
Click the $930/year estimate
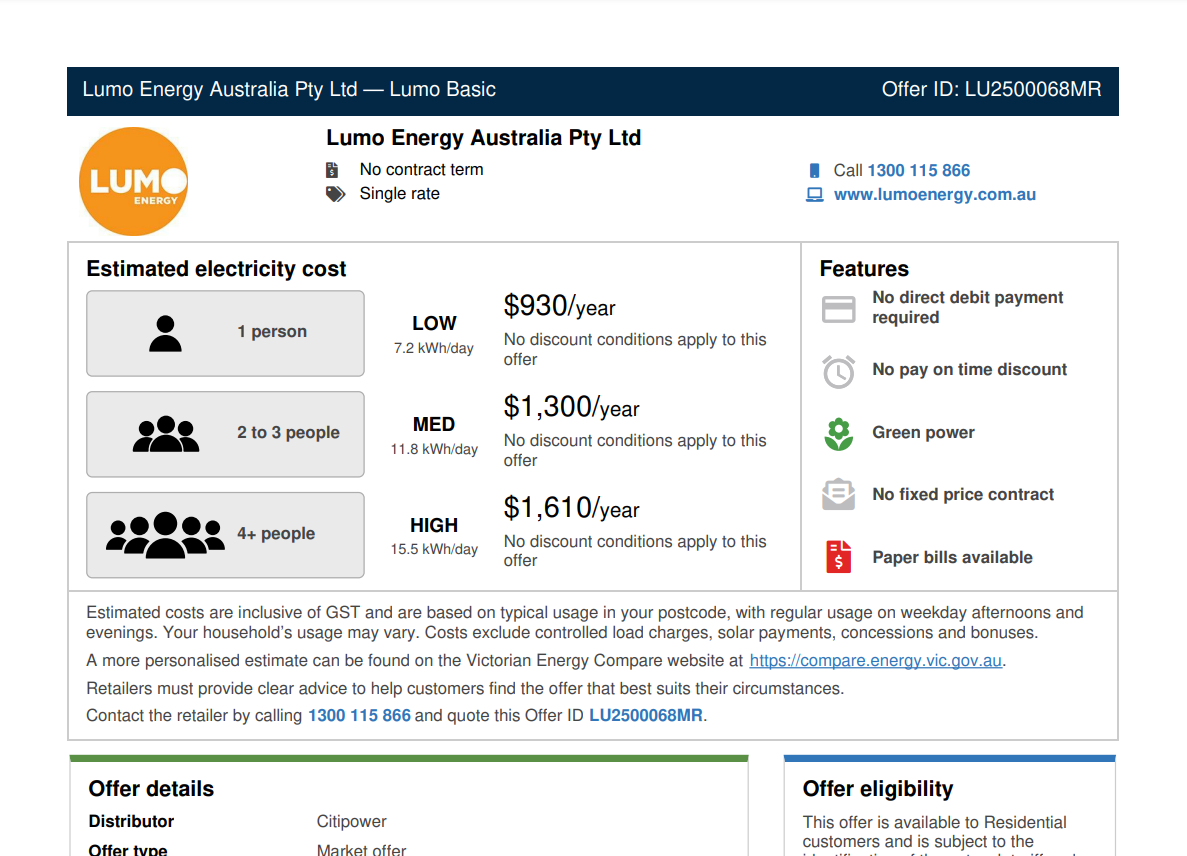click(x=559, y=307)
